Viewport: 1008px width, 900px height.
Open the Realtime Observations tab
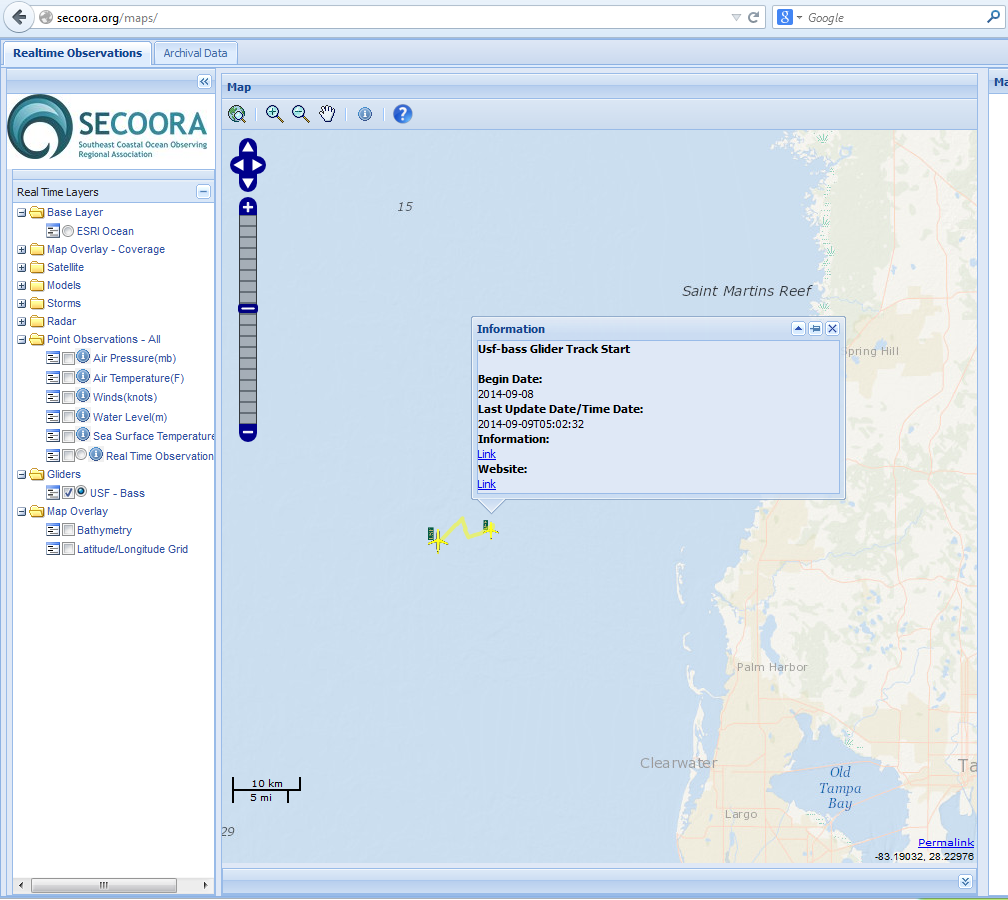[77, 53]
